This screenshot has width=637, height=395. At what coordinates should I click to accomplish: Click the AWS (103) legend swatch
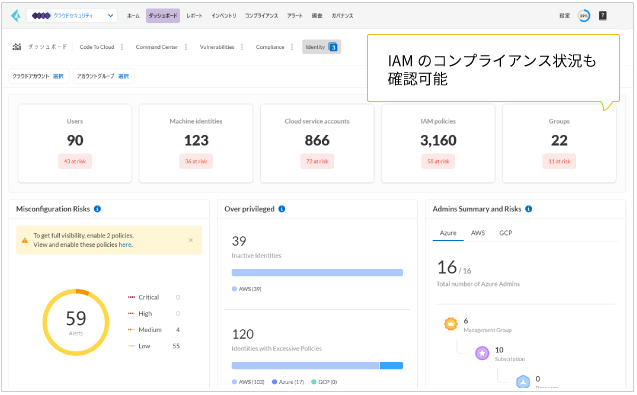pyautogui.click(x=234, y=382)
